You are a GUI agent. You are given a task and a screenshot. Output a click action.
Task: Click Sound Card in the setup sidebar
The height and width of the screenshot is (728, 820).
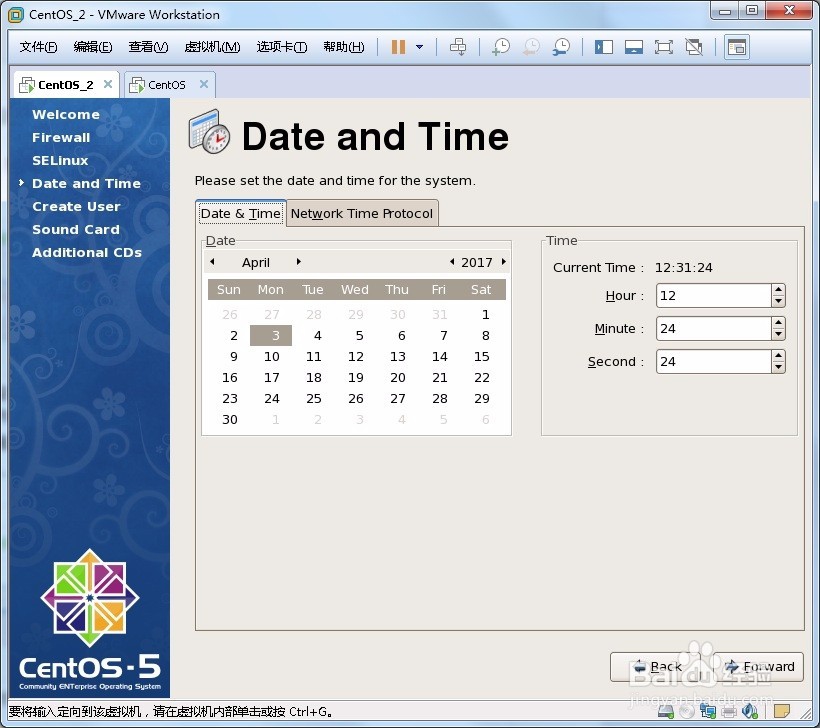pyautogui.click(x=76, y=230)
